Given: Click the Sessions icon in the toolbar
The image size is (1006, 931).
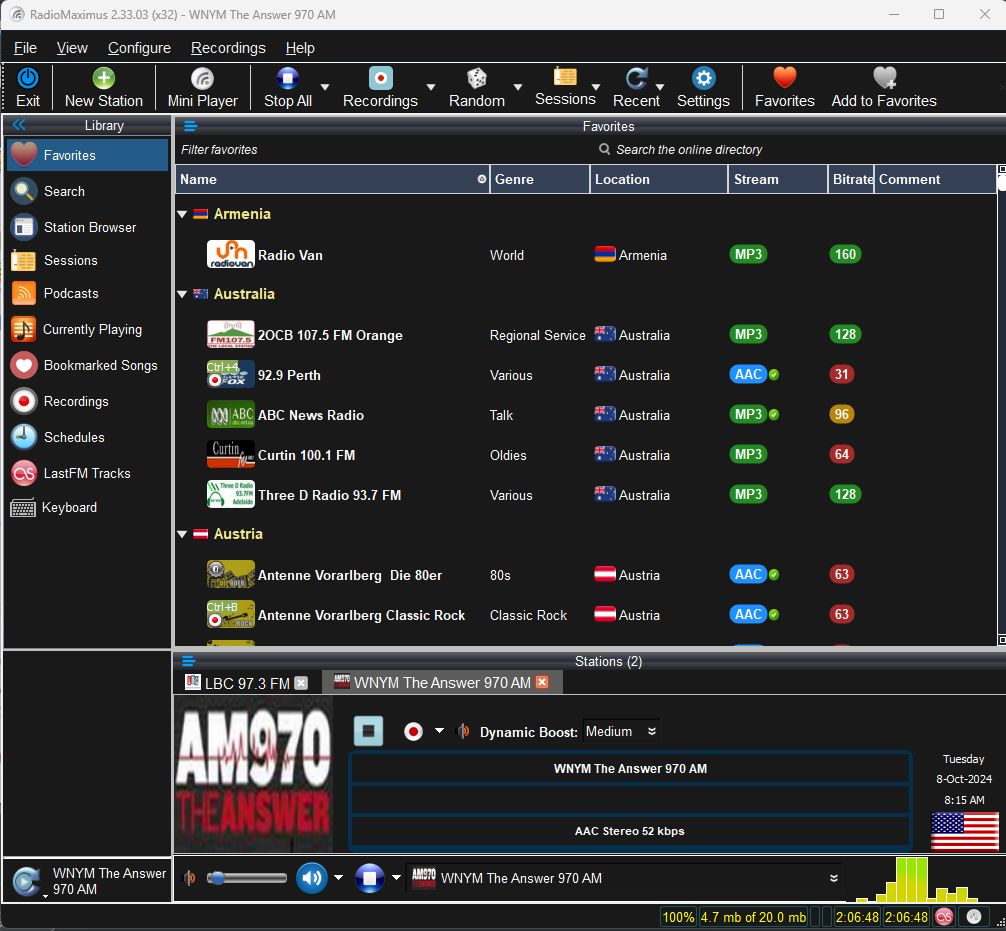Looking at the screenshot, I should tap(565, 77).
